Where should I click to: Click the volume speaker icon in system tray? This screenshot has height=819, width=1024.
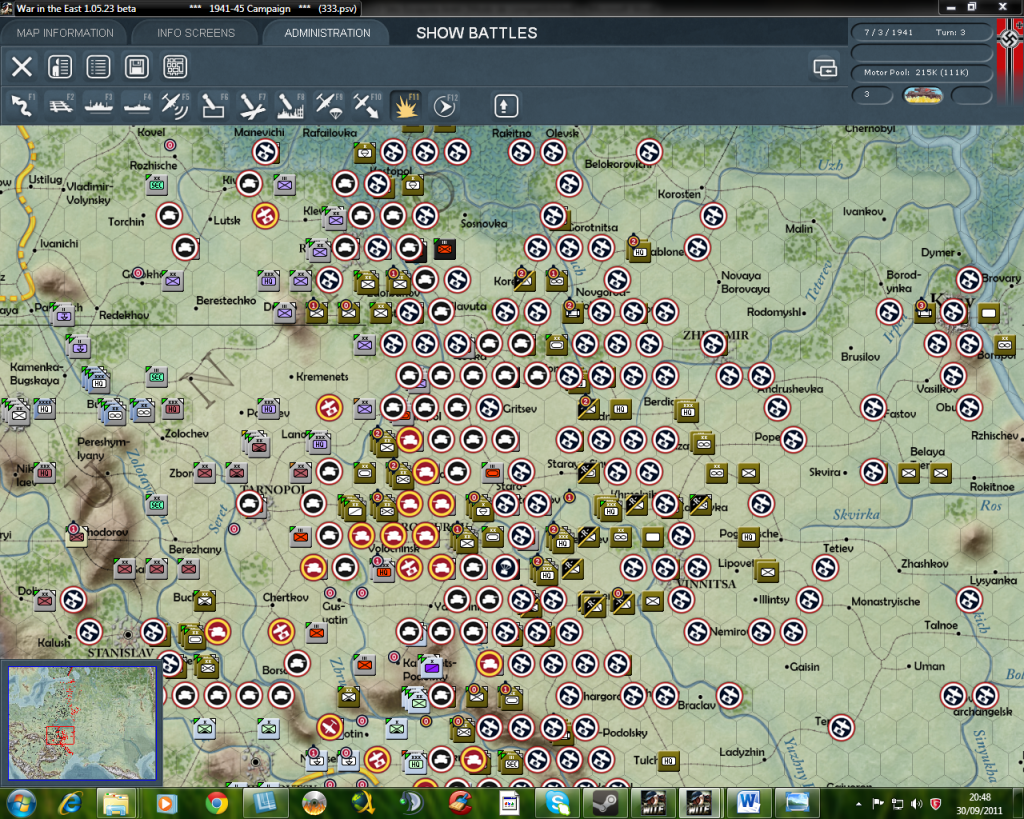tap(916, 803)
